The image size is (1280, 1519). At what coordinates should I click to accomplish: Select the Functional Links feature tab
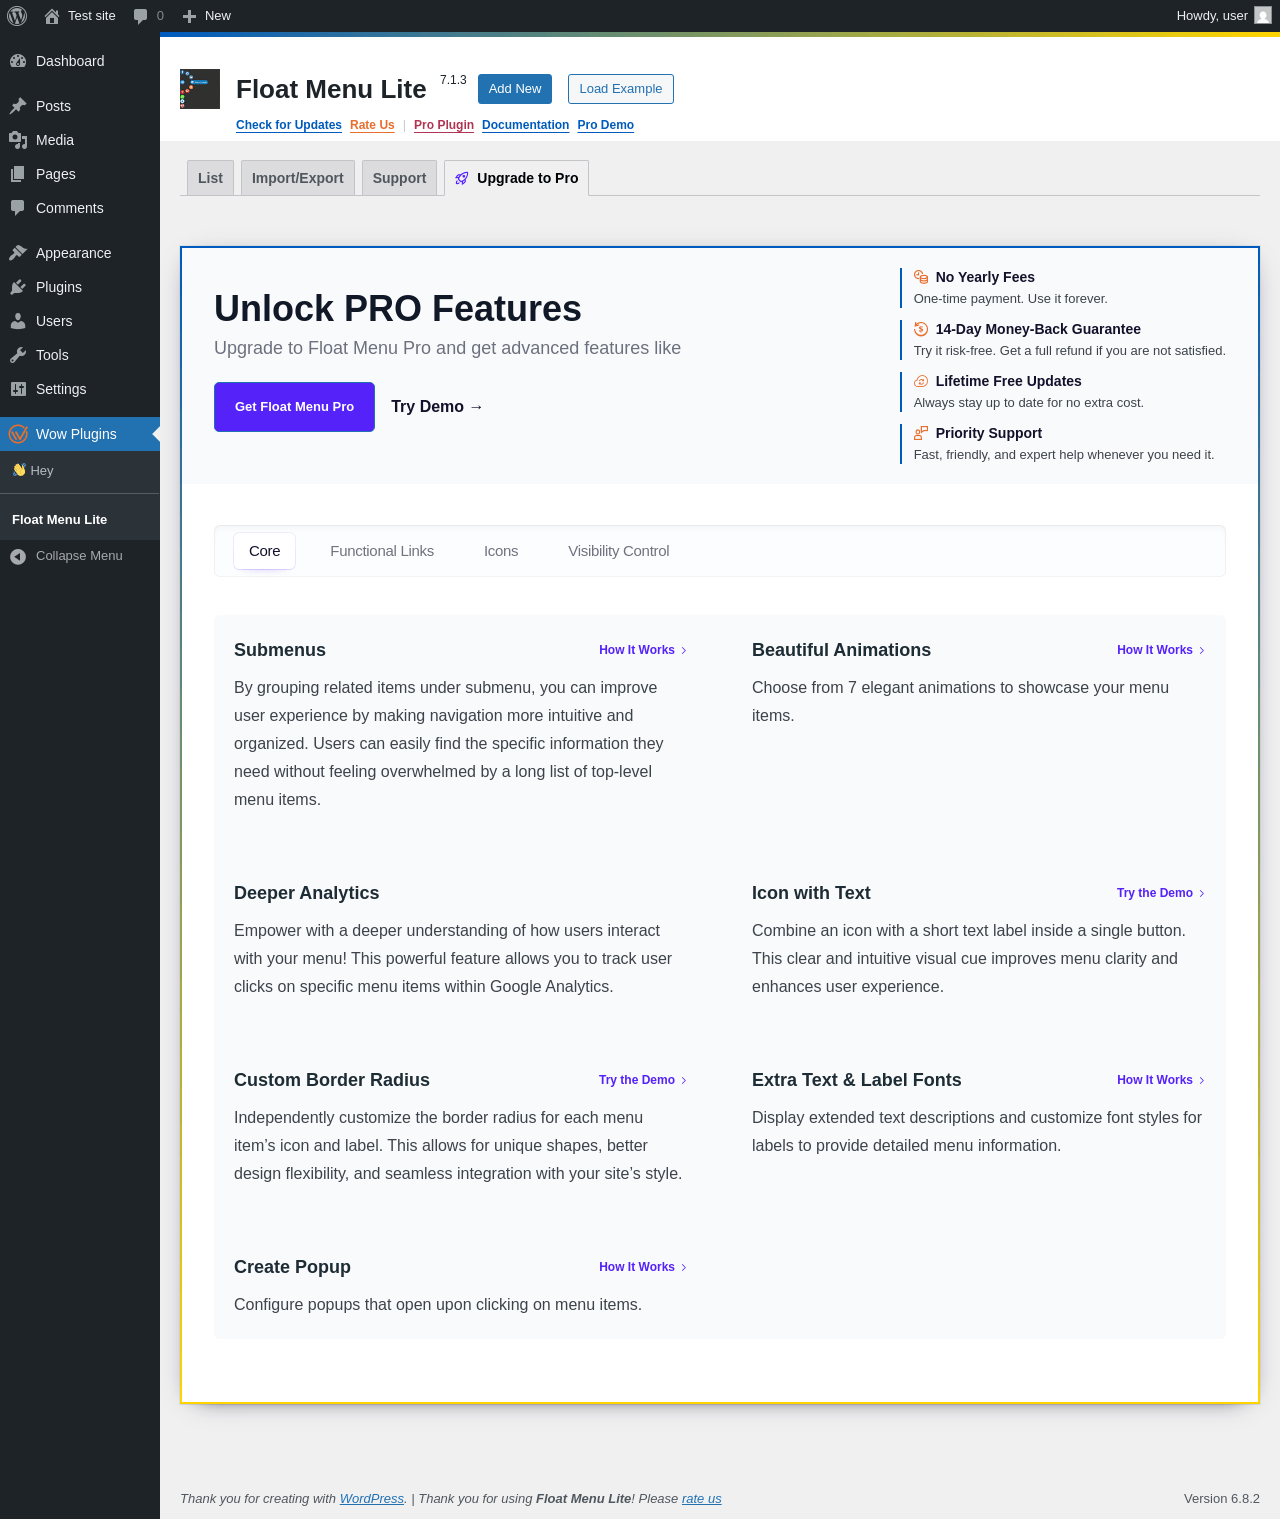(382, 551)
